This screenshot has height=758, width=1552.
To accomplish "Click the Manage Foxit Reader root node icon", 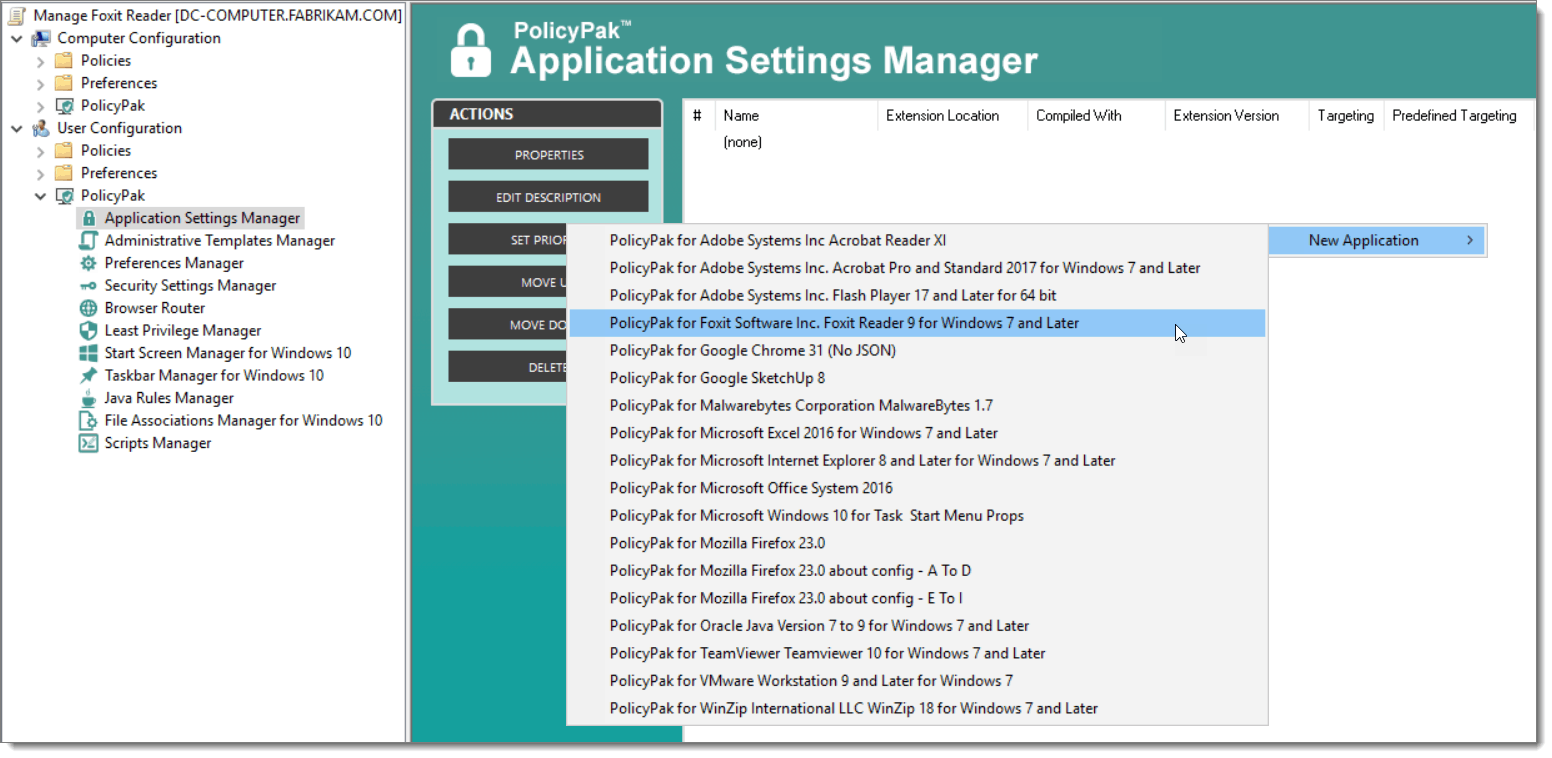I will click(17, 16).
